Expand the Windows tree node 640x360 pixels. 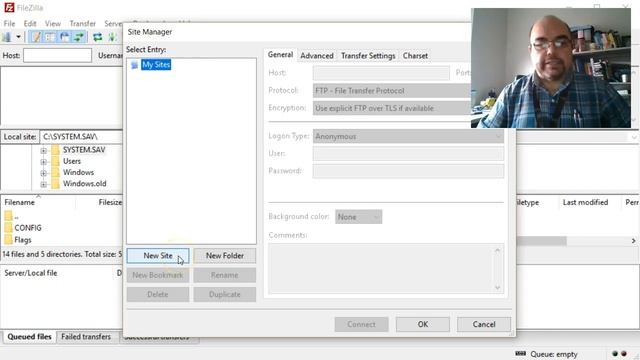coord(44,173)
